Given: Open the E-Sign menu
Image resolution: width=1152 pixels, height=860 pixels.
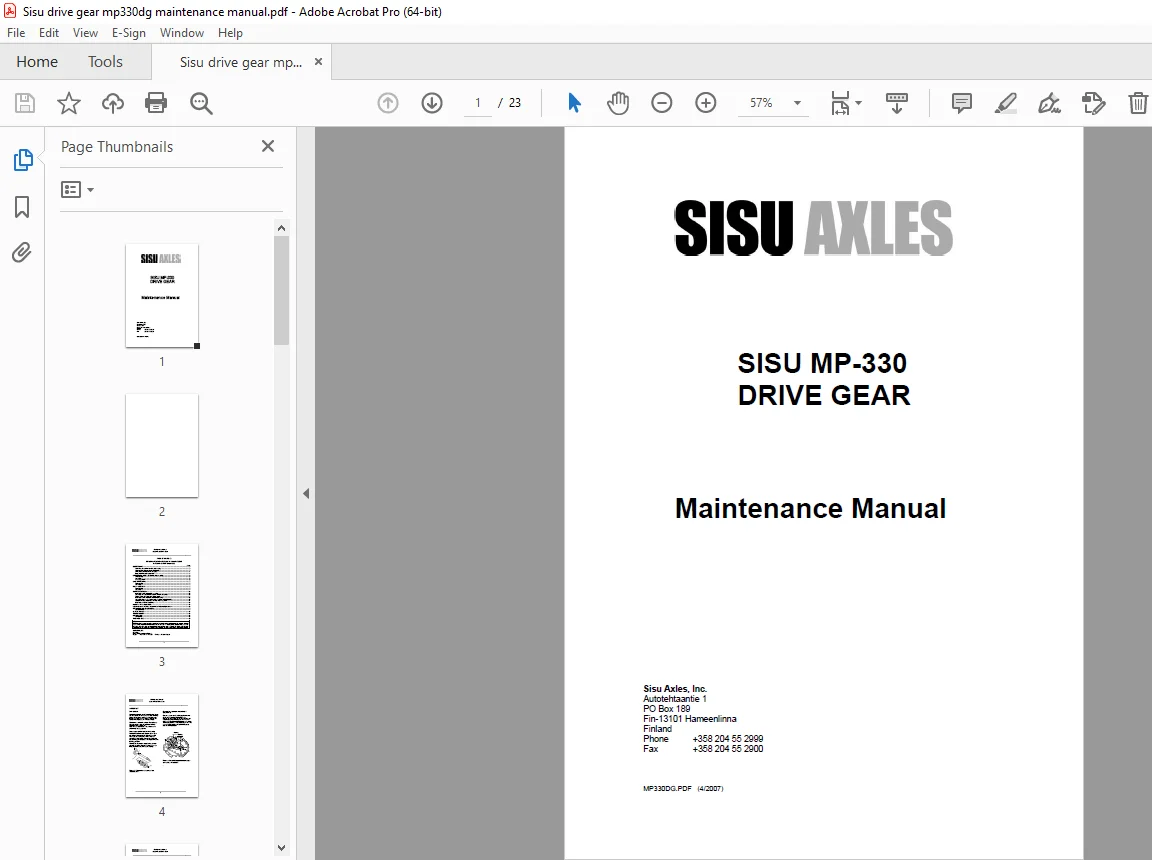Looking at the screenshot, I should point(129,33).
